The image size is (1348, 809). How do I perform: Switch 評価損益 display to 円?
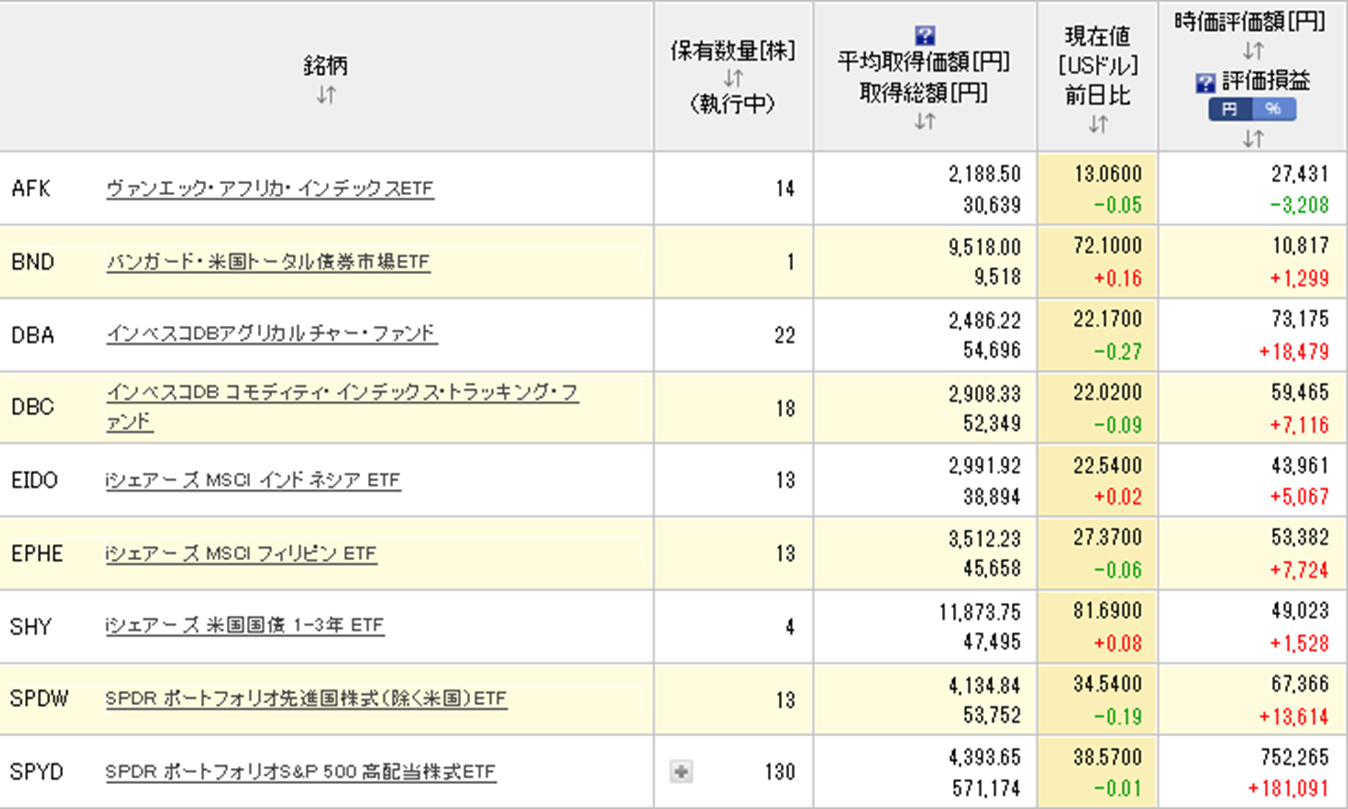(x=1229, y=110)
